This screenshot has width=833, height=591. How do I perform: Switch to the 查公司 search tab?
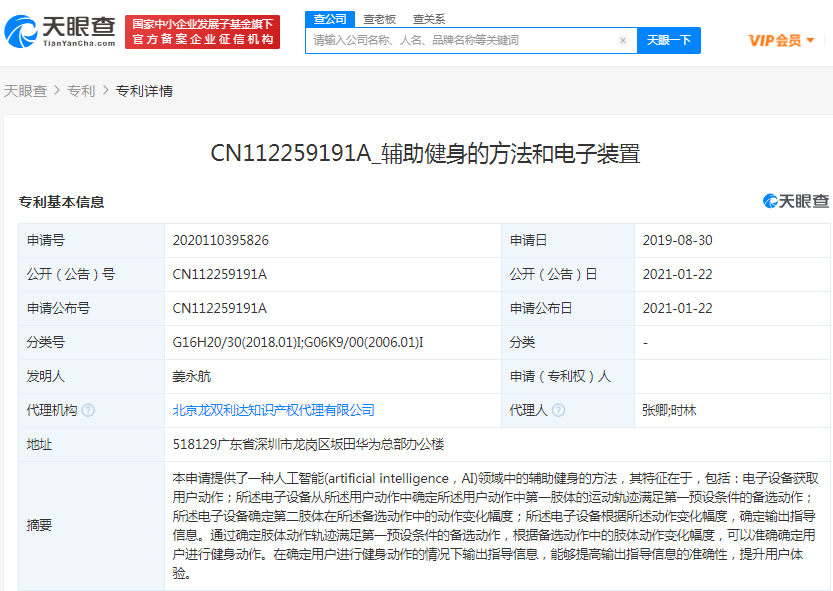[330, 18]
